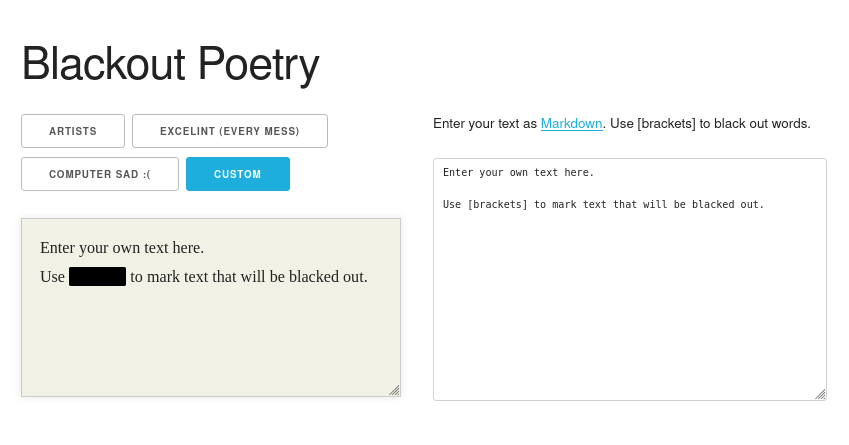
Task: Select the ARTISTS preset button
Action: point(73,131)
